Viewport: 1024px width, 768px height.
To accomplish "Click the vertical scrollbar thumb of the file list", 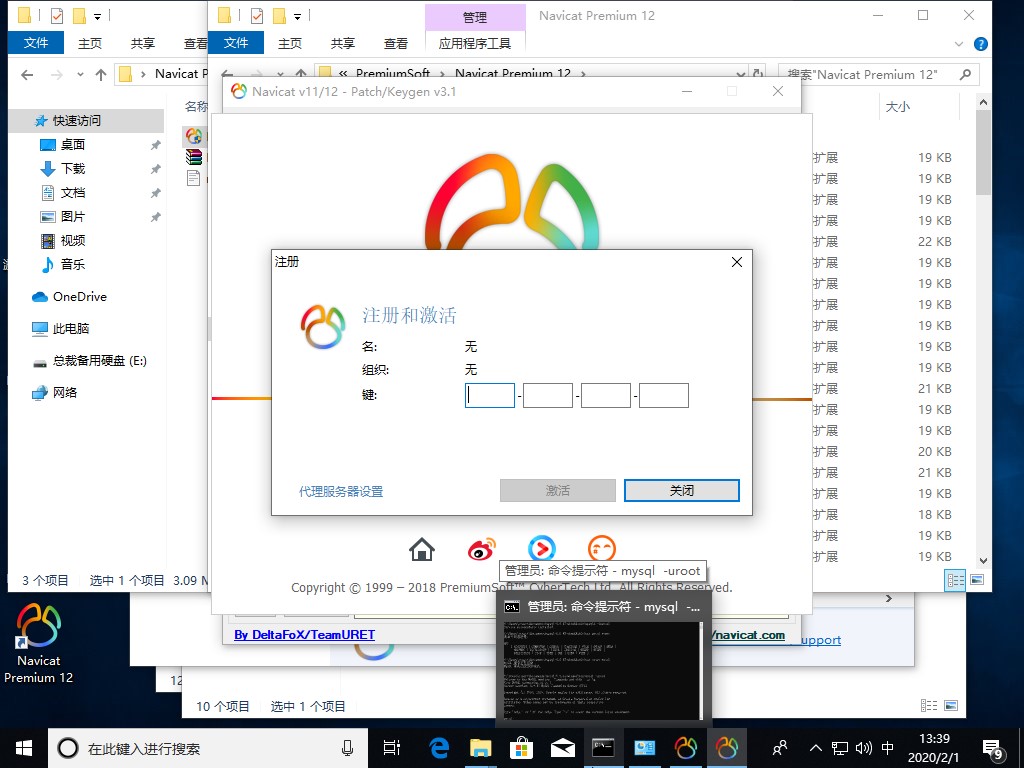I will pyautogui.click(x=984, y=153).
